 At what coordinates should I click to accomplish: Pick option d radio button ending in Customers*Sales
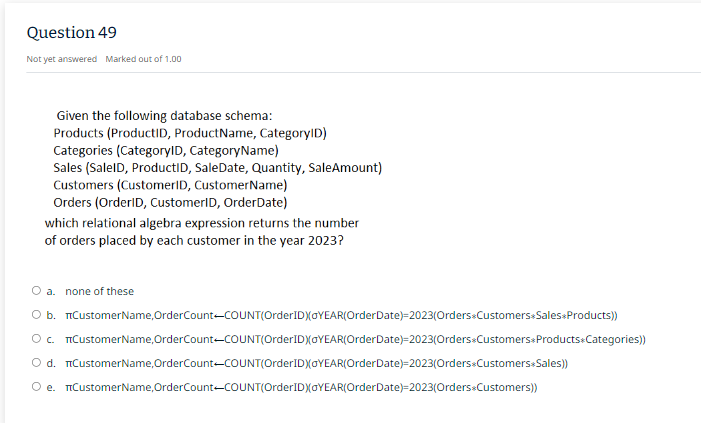(x=36, y=363)
